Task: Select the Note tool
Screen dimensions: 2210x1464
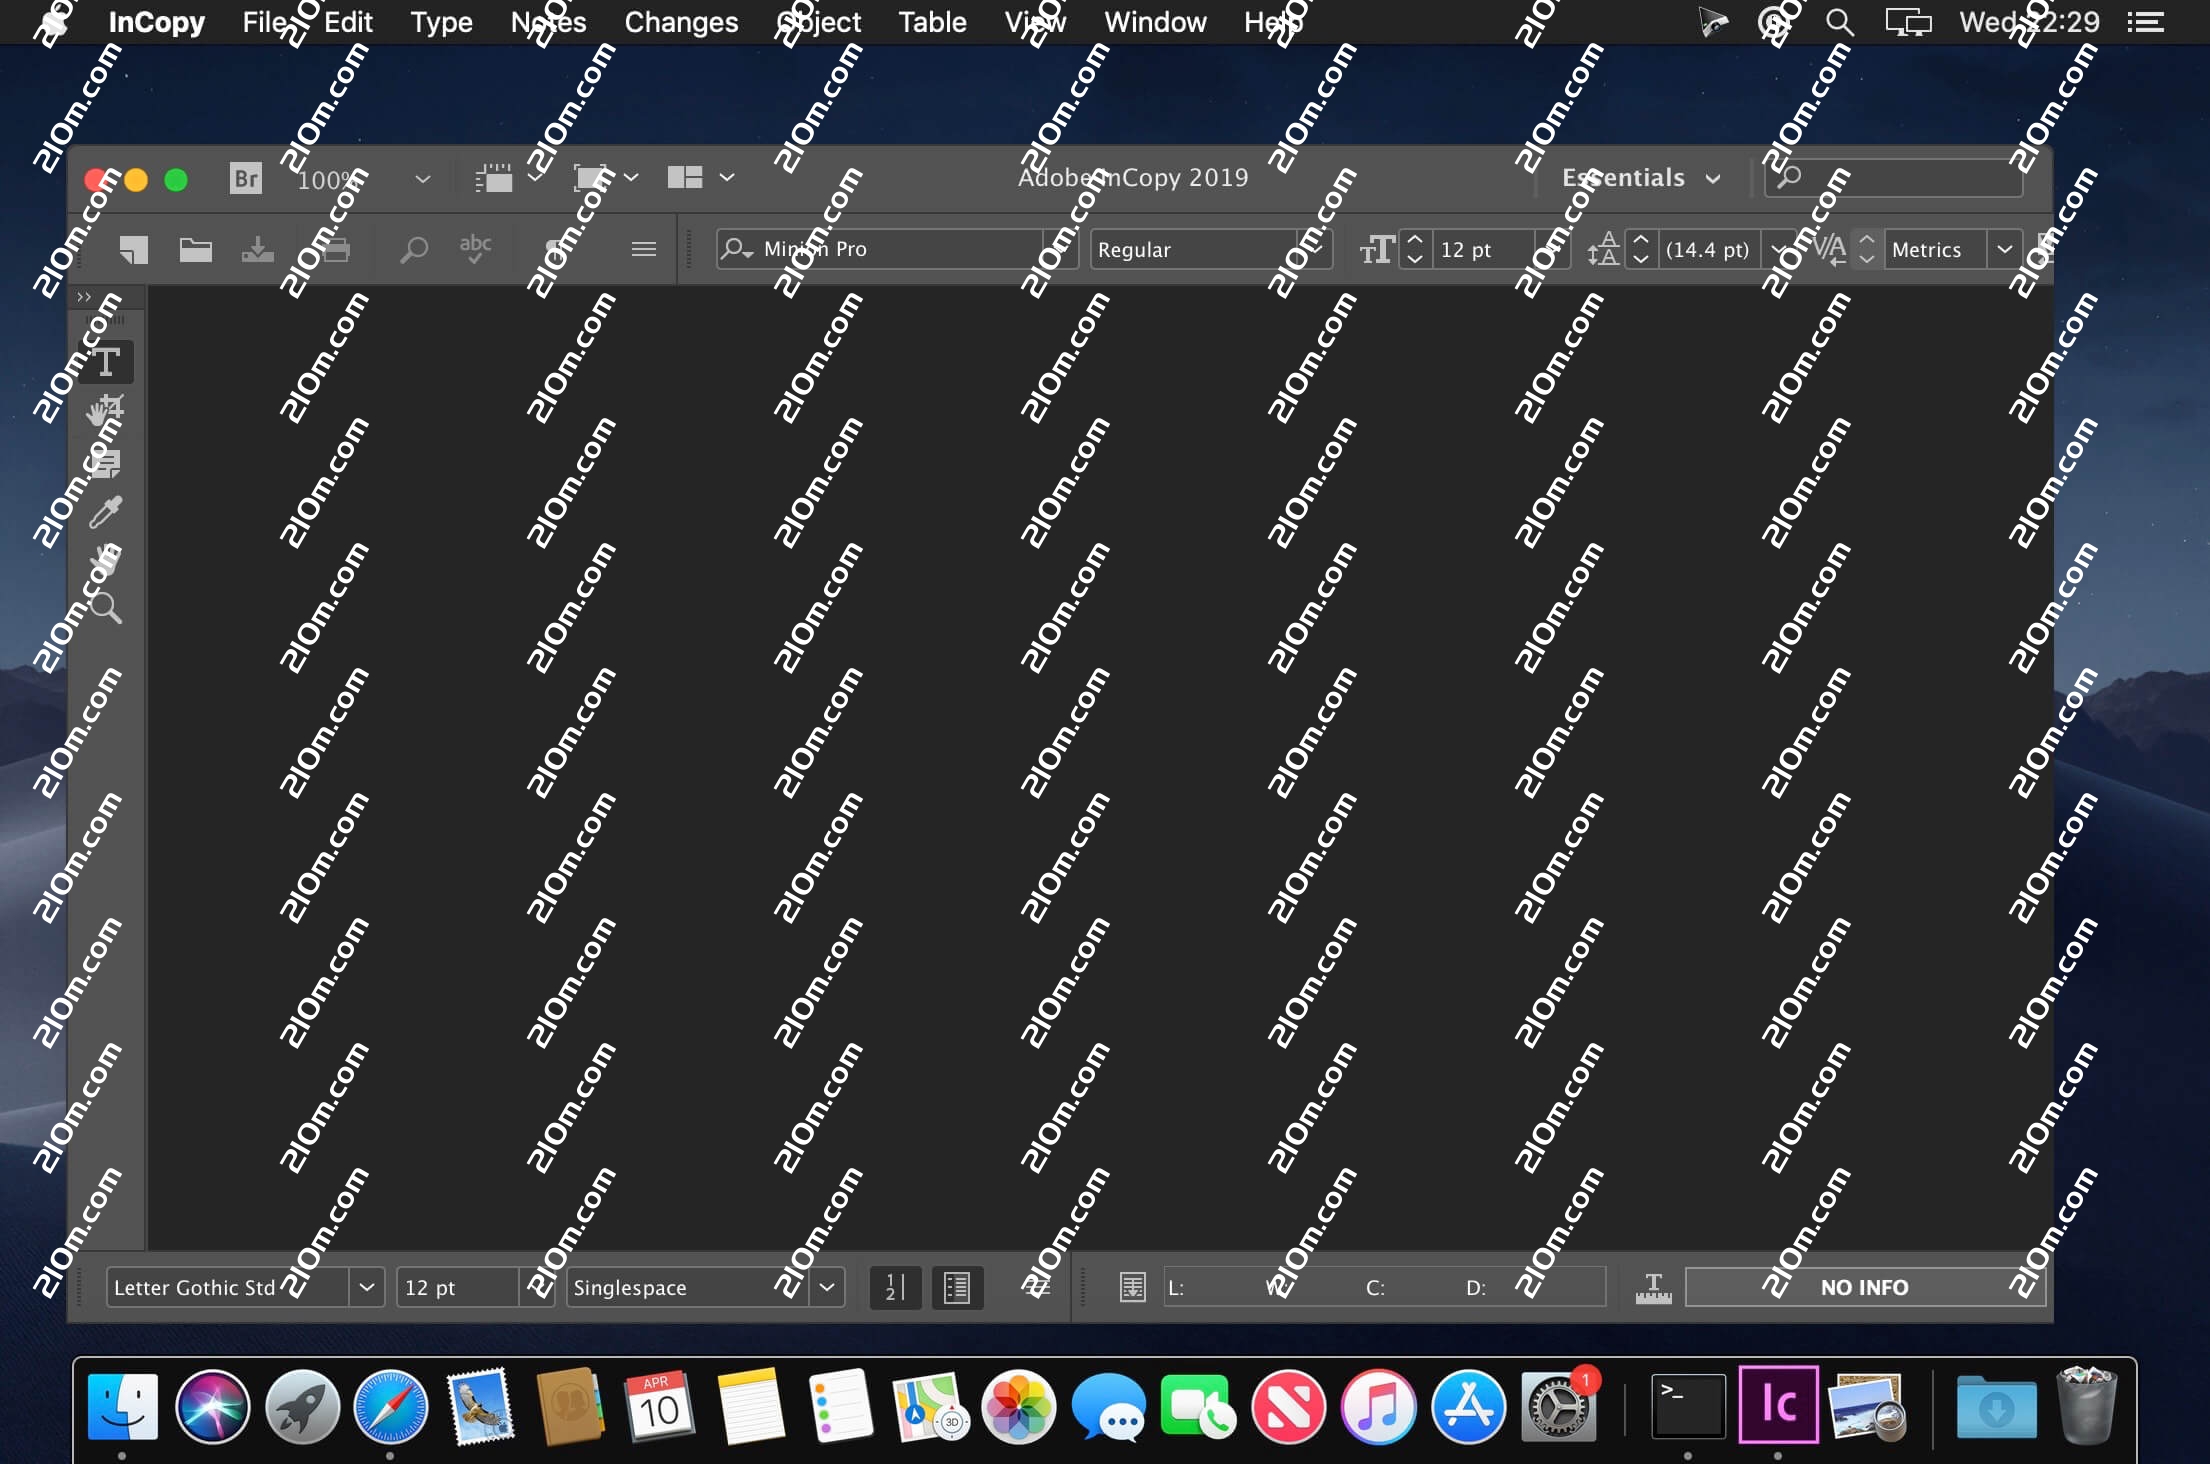Action: click(106, 462)
